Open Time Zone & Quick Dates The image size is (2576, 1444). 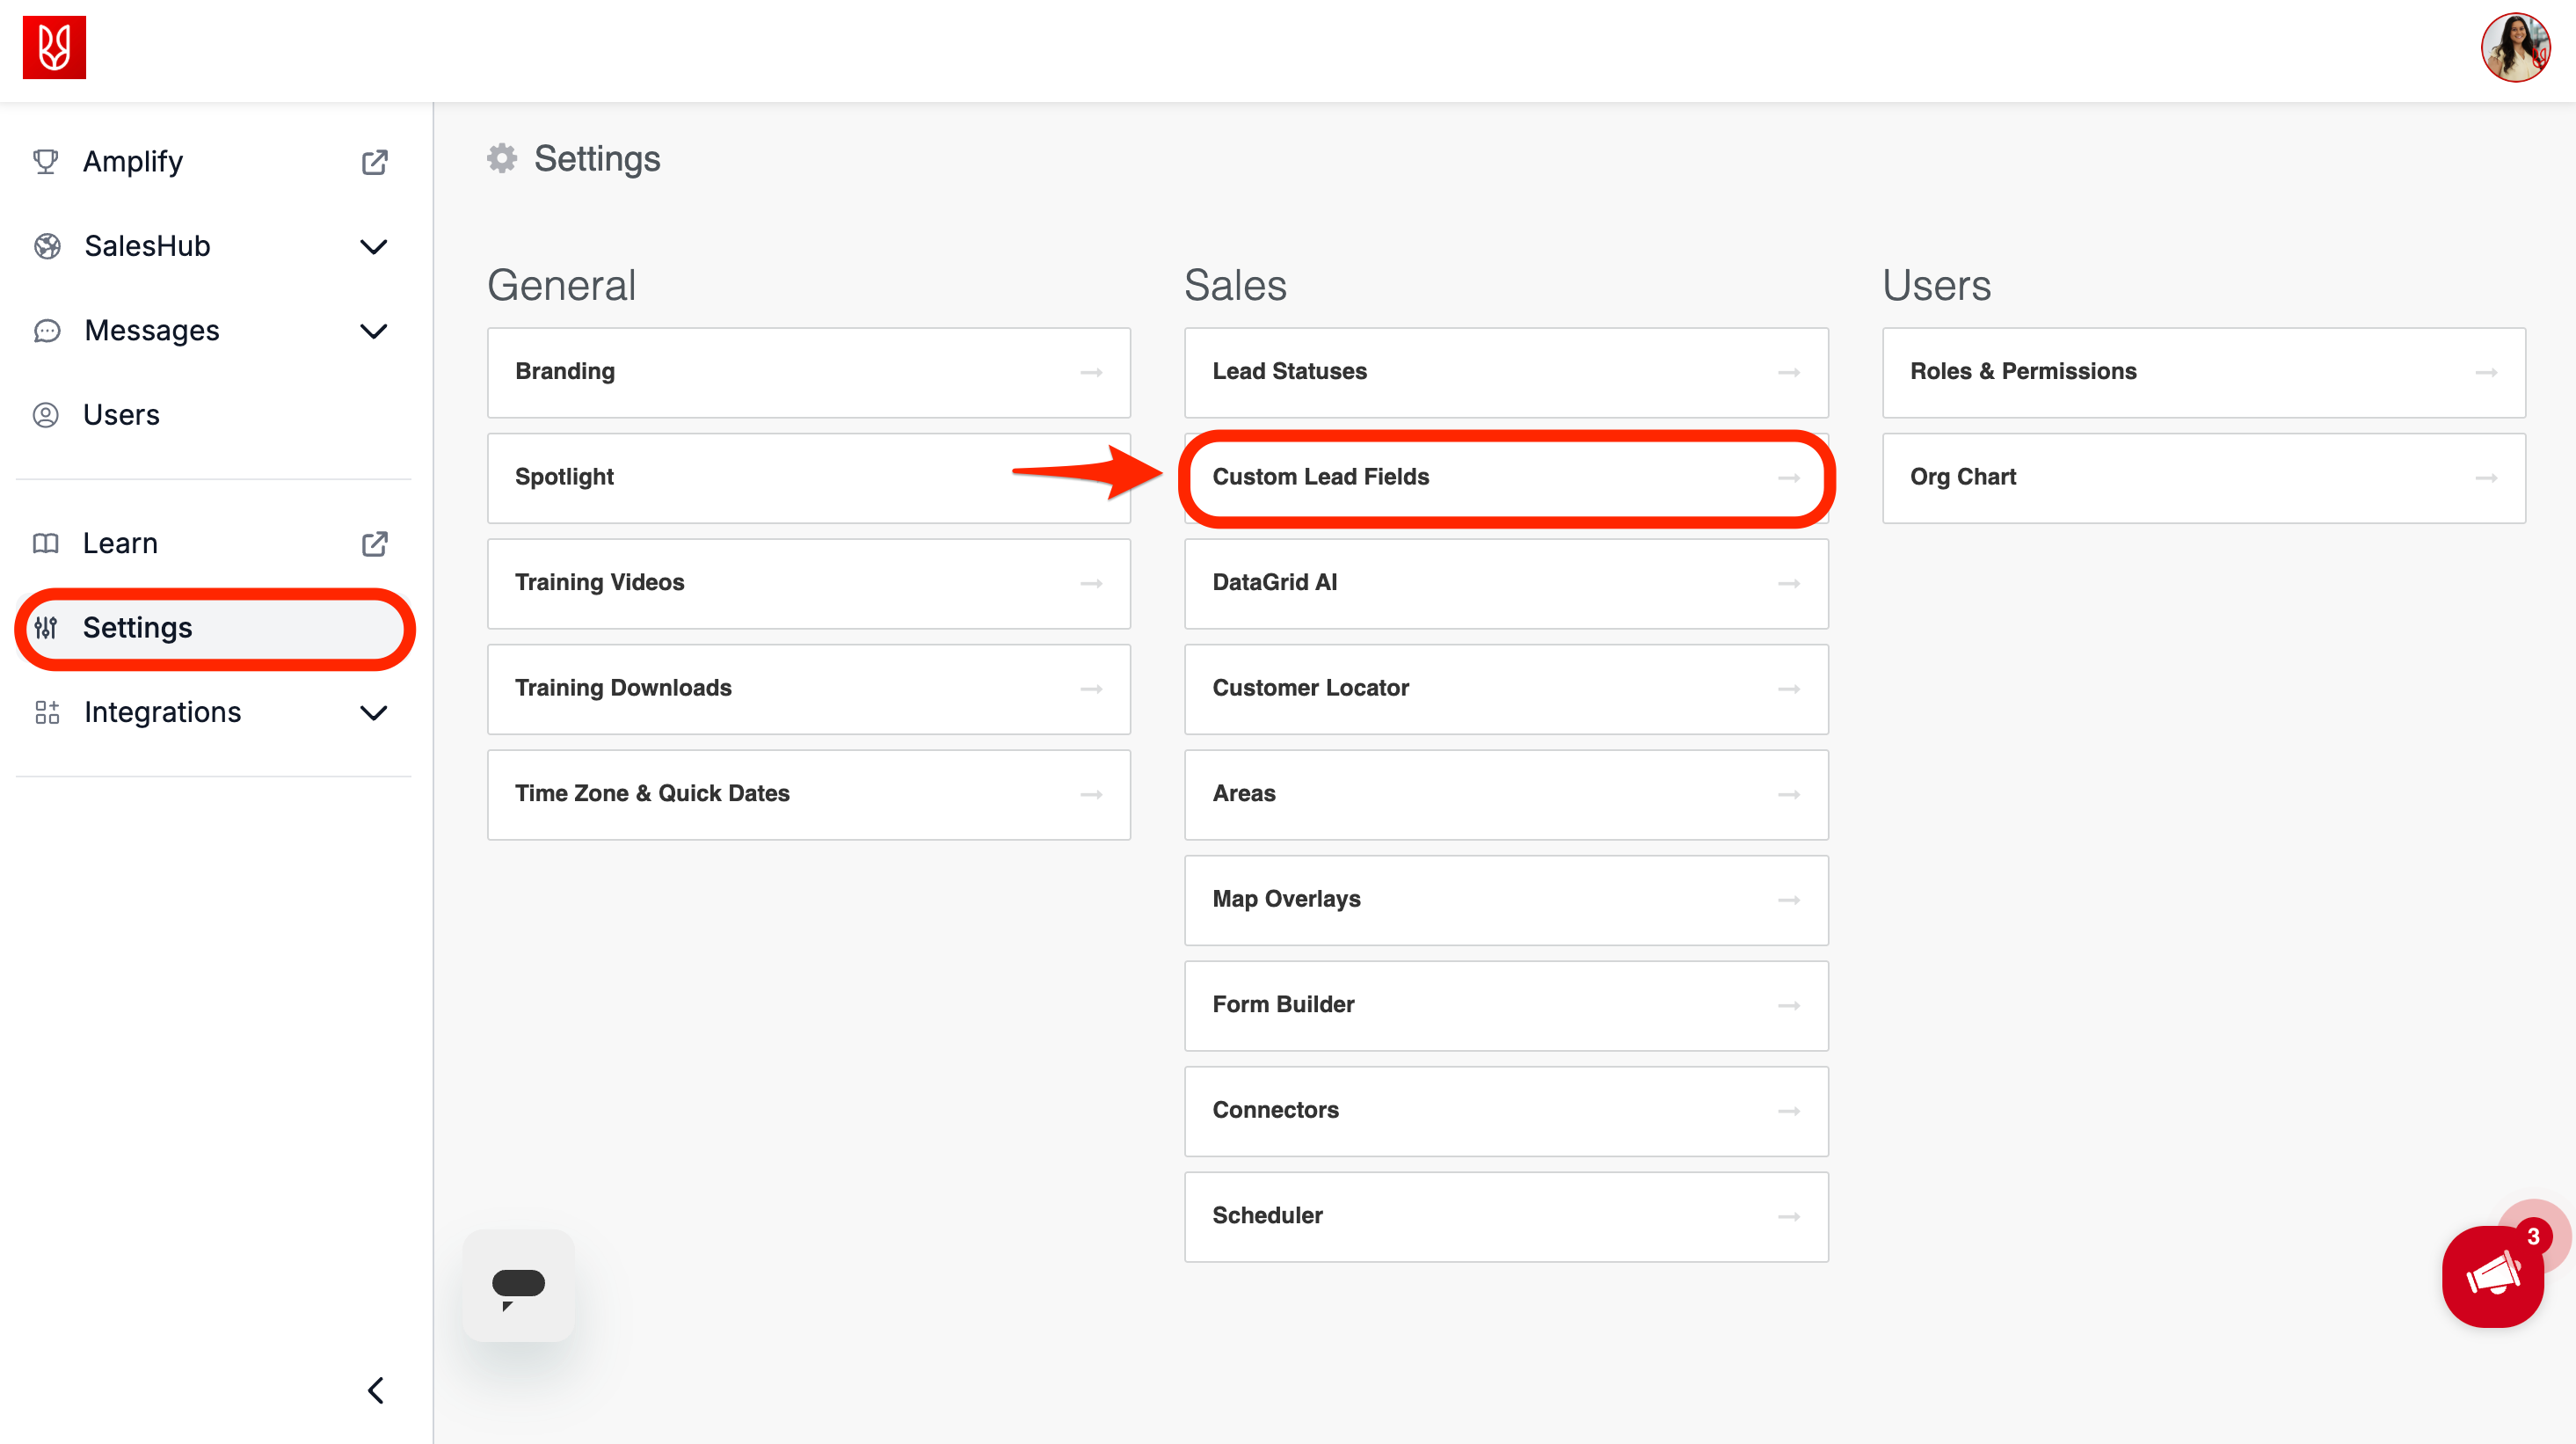[x=808, y=794]
